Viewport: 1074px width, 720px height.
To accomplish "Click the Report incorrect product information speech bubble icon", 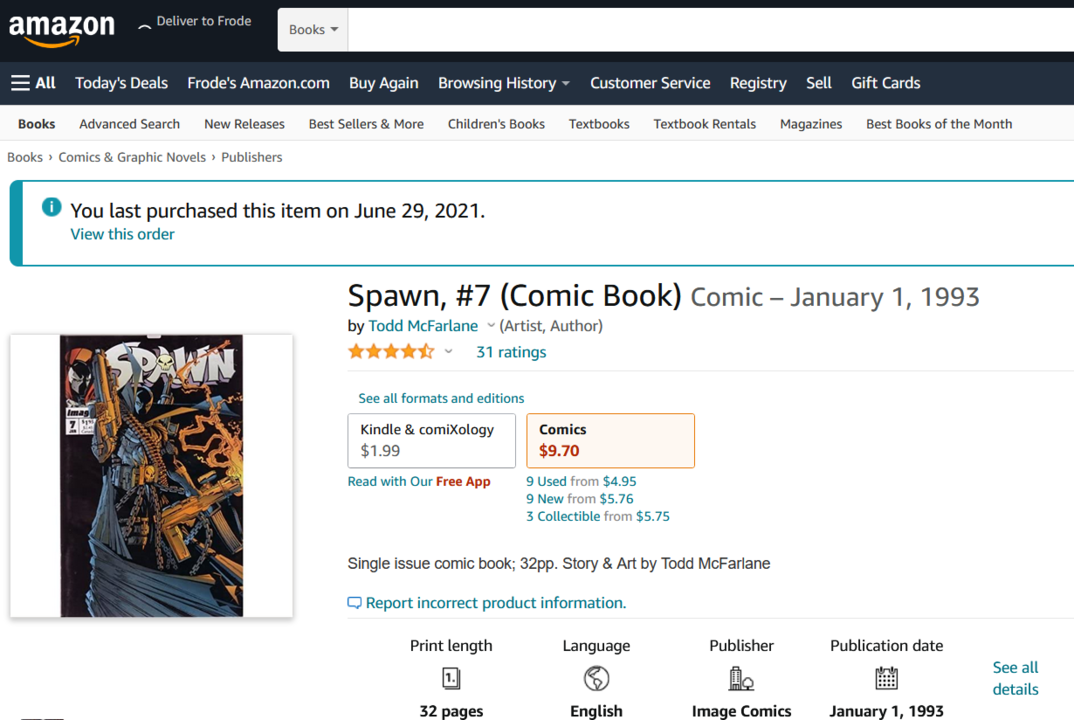I will 354,603.
